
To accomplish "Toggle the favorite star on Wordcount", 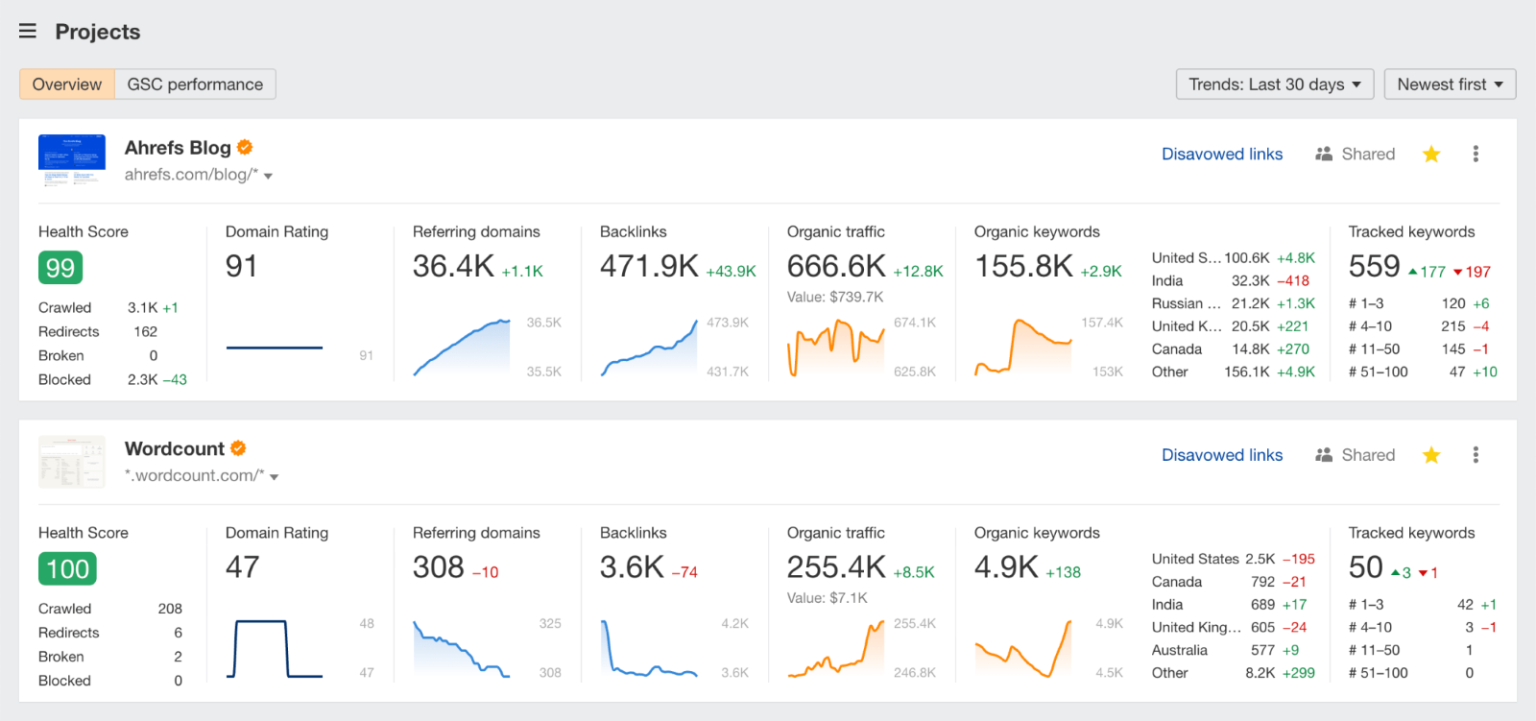I will click(1431, 454).
